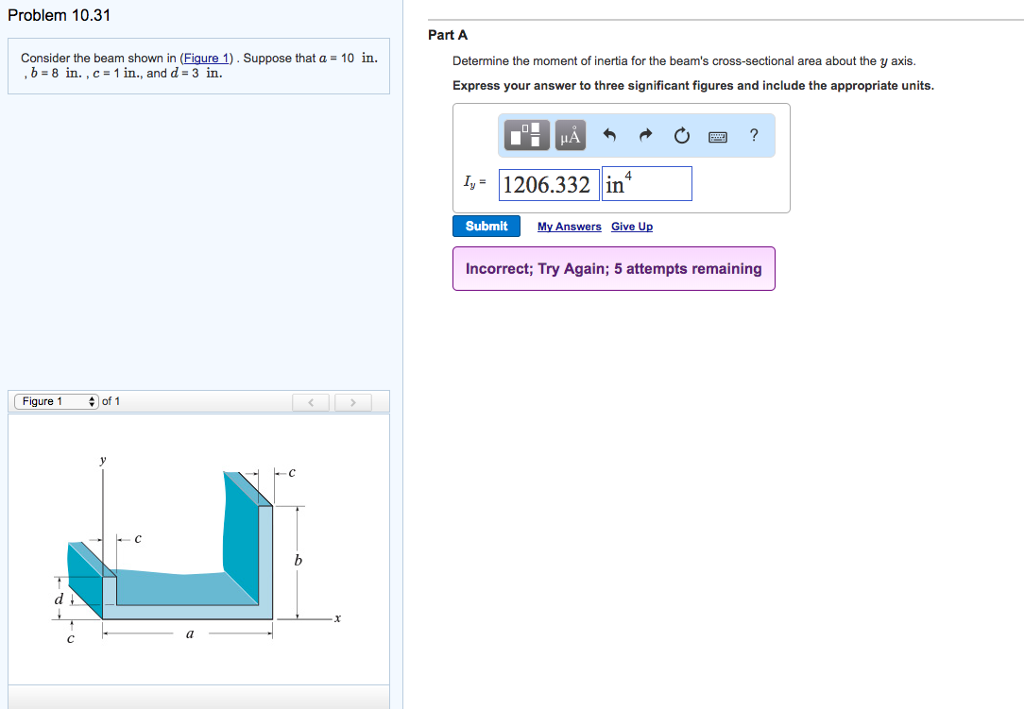Click the Incorrect; Try Again message box
This screenshot has height=709, width=1024.
tap(613, 268)
